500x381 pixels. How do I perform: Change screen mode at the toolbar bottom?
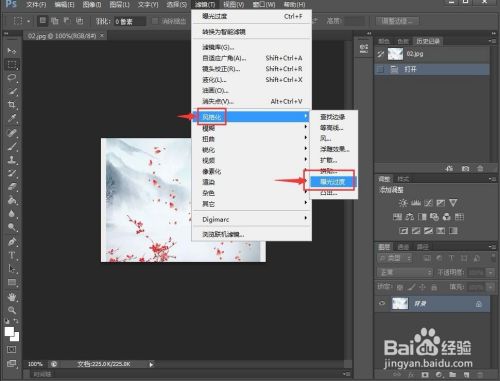(12, 364)
